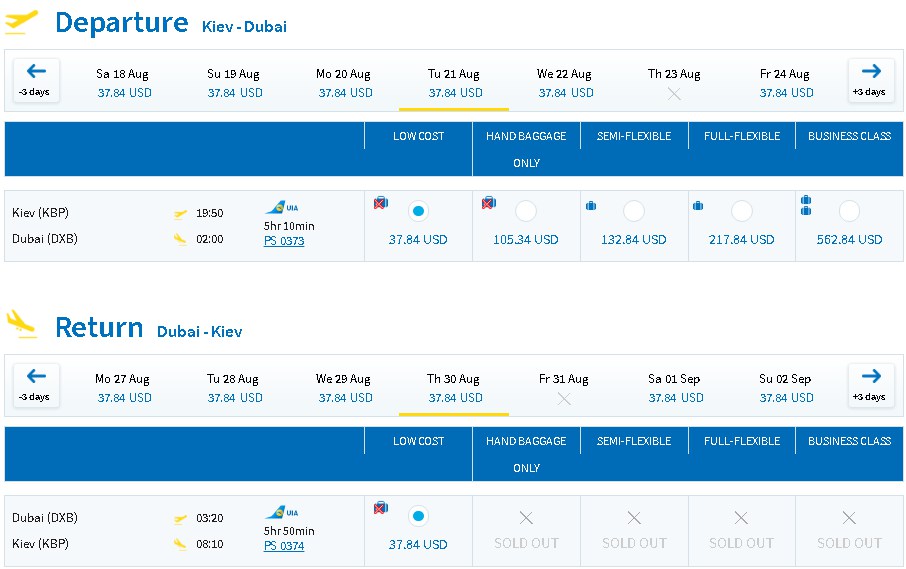Choose departure Hand Baggage Only fare 105.34 USD

pyautogui.click(x=526, y=211)
